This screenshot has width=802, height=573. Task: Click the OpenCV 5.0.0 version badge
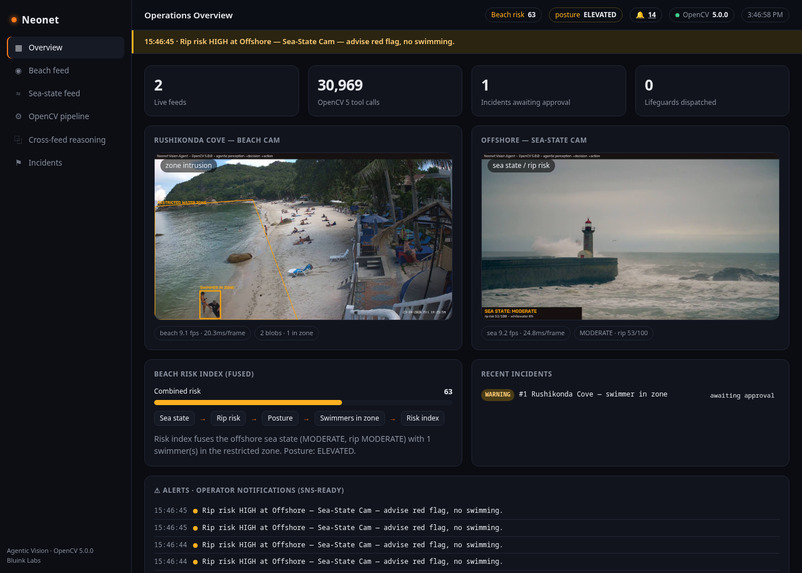[x=701, y=15]
